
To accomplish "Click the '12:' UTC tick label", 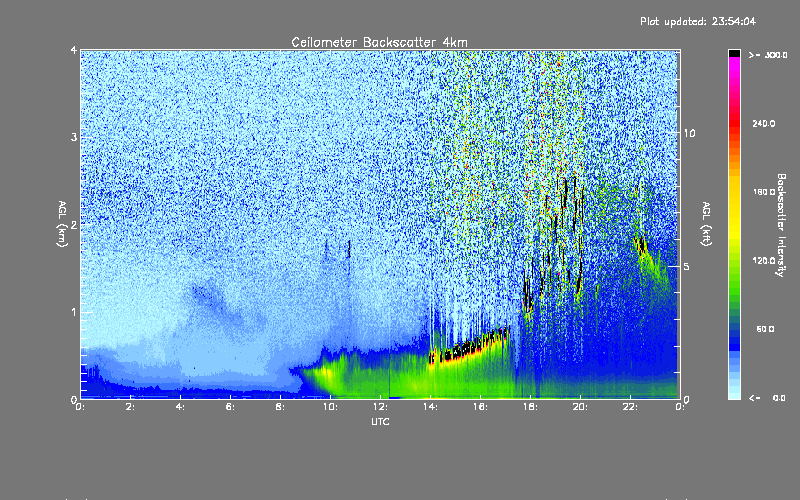I will tap(380, 407).
